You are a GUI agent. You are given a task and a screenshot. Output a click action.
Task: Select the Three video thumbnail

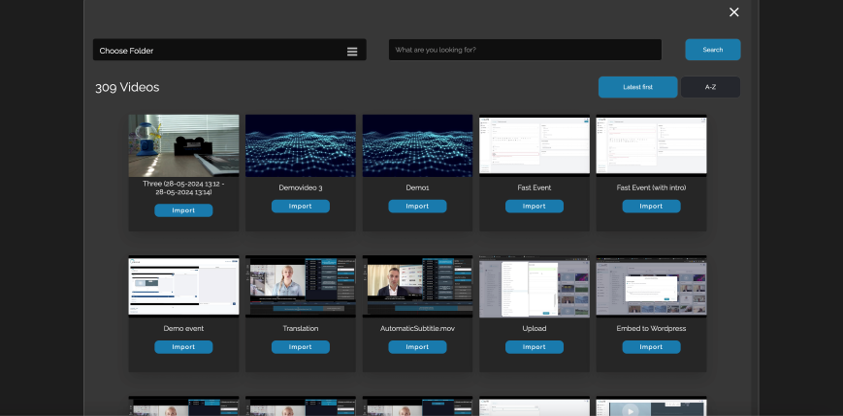click(x=183, y=145)
